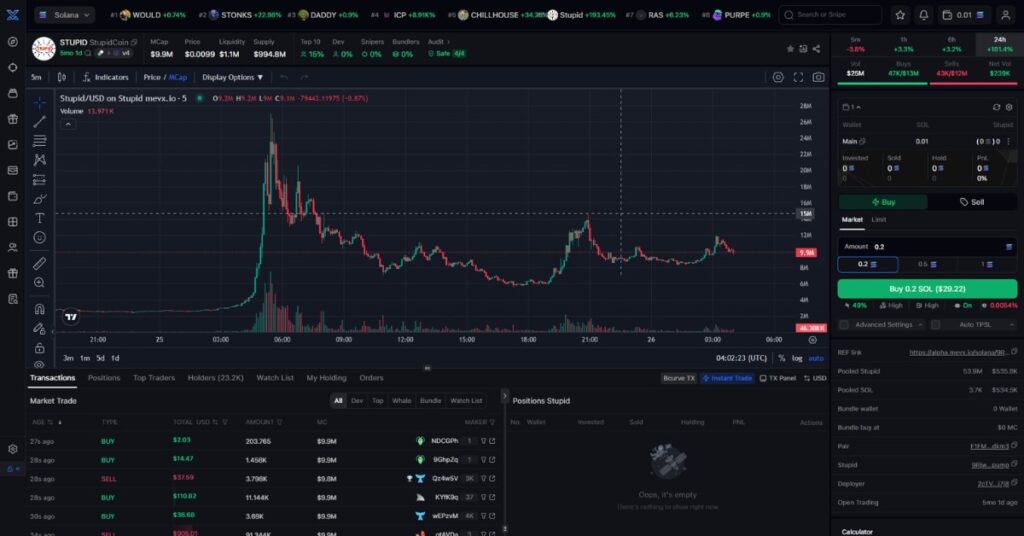Select the crosshair cursor tool in the chart toolbar

40,102
